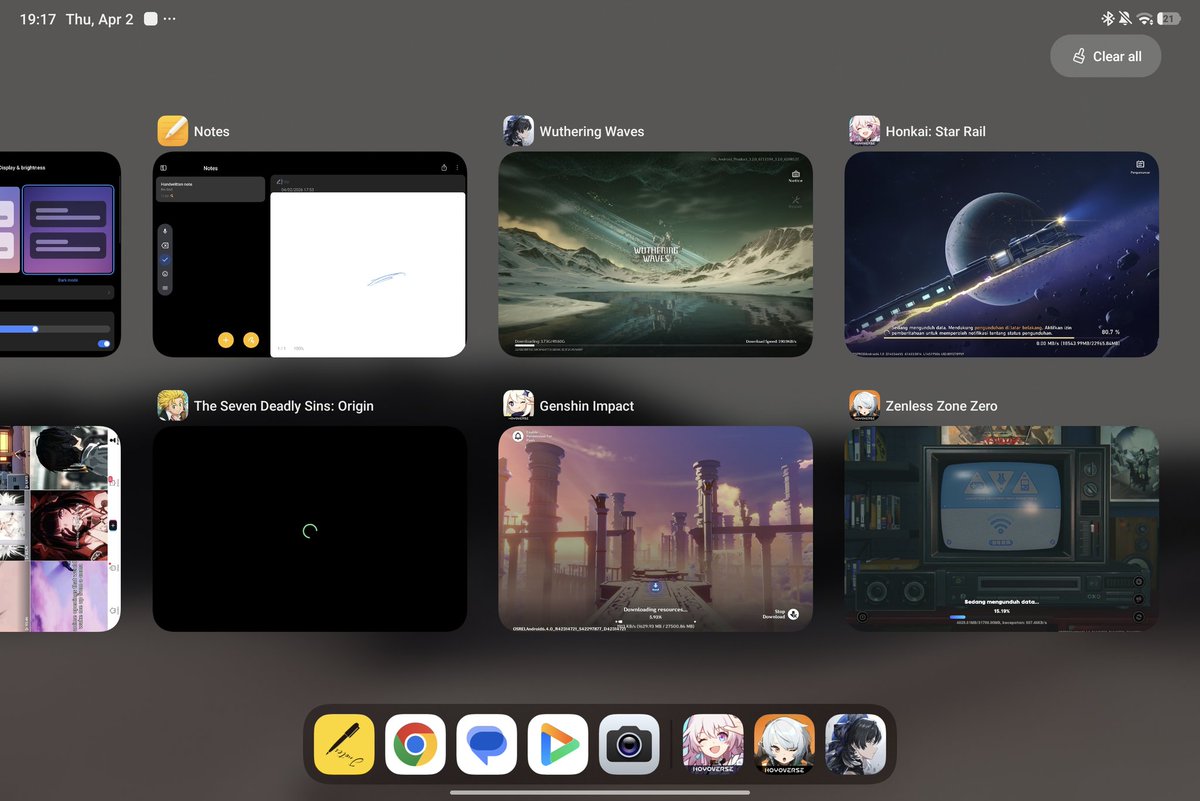Launch the Camera app from the dock
The height and width of the screenshot is (801, 1200).
pyautogui.click(x=629, y=744)
